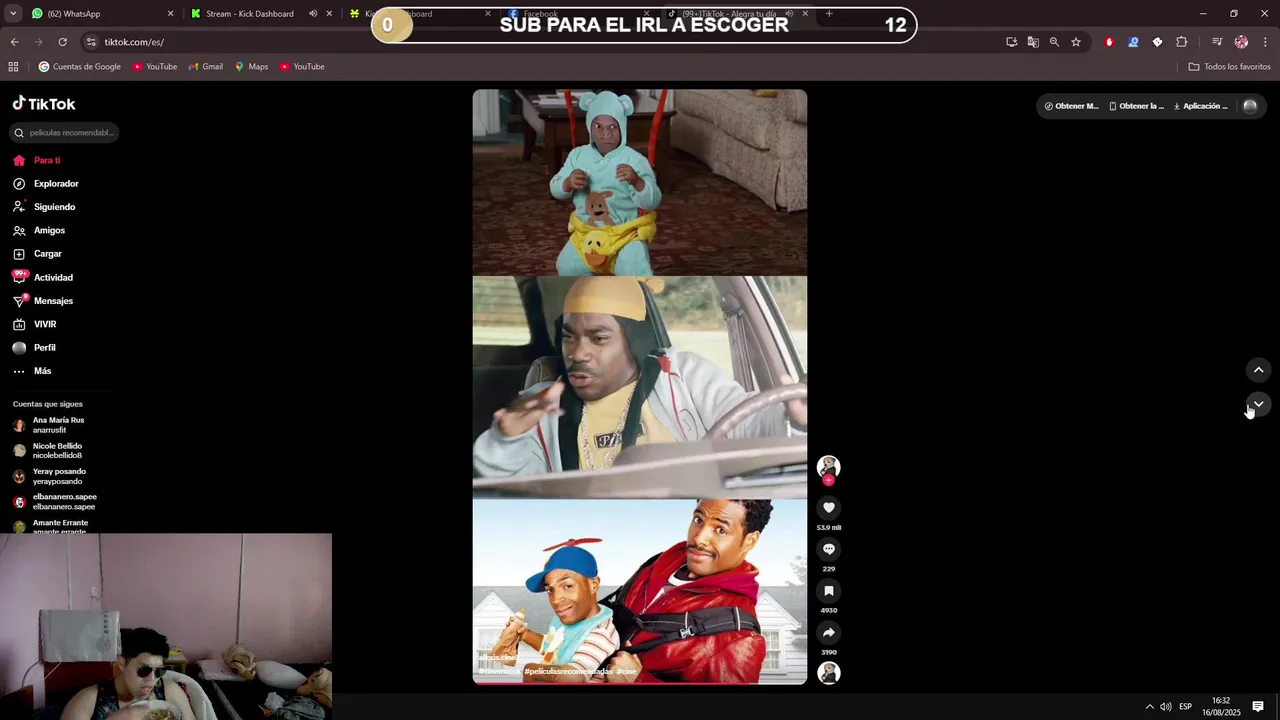Open the Amigos page

point(39,230)
